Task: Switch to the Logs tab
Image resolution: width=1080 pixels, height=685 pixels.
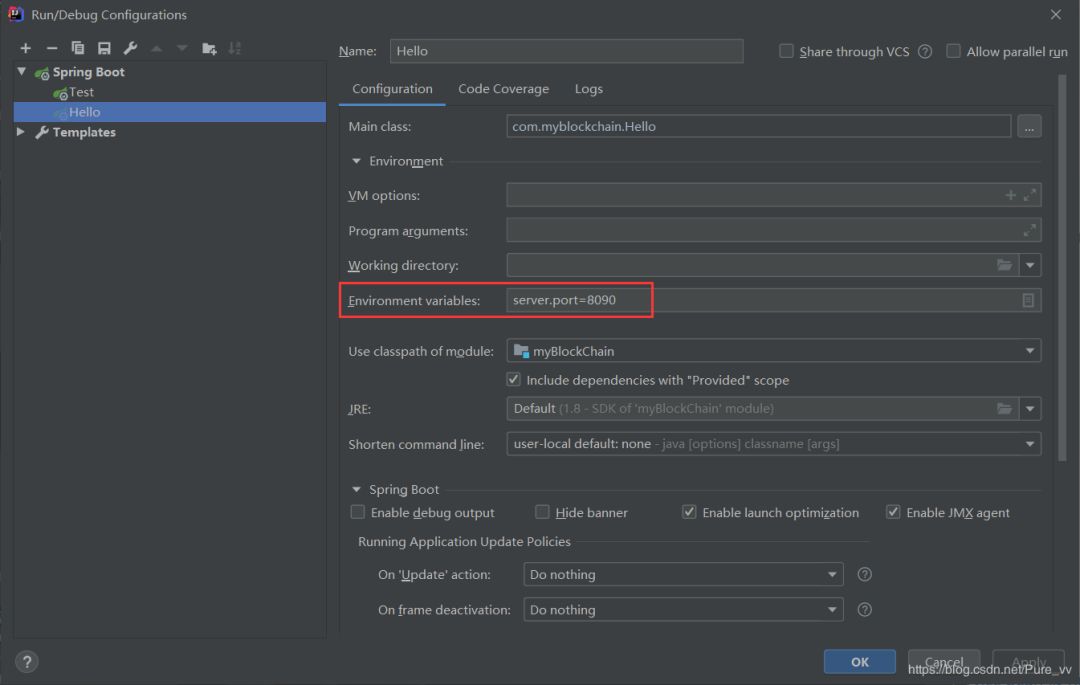Action: 588,89
